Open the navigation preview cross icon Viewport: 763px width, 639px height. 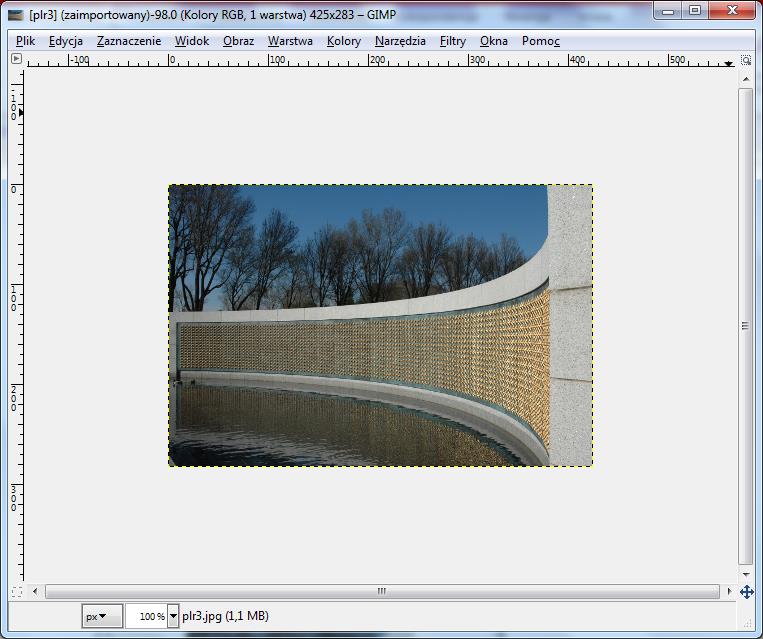tap(746, 592)
